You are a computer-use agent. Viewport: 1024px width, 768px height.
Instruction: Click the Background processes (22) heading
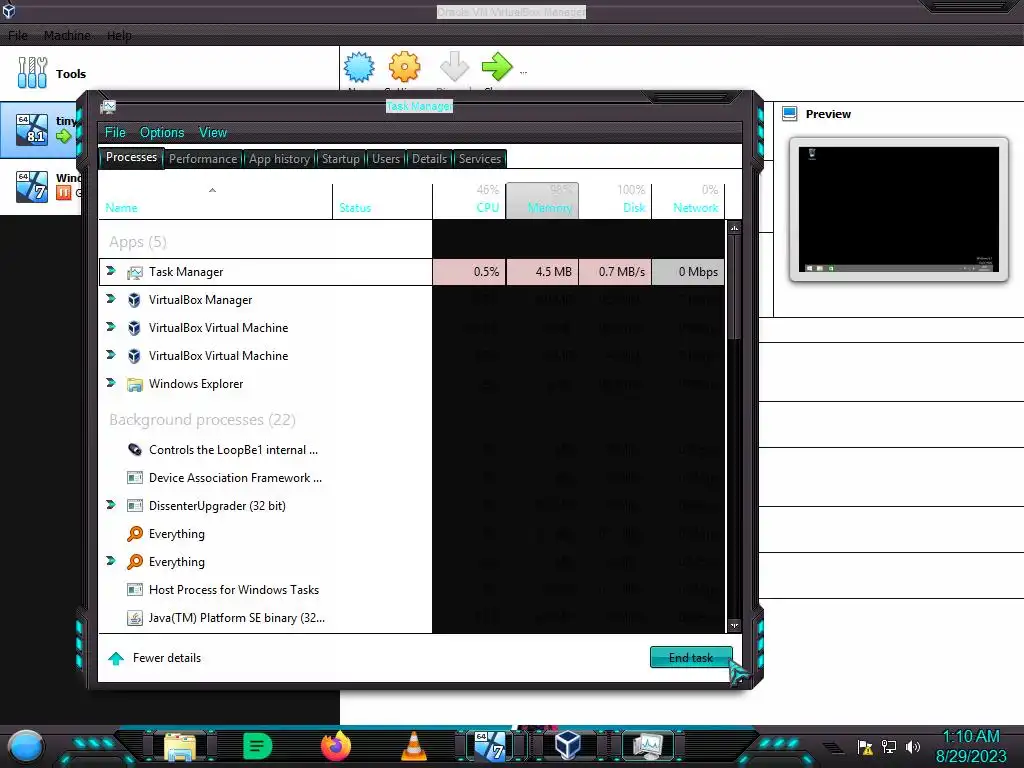202,420
